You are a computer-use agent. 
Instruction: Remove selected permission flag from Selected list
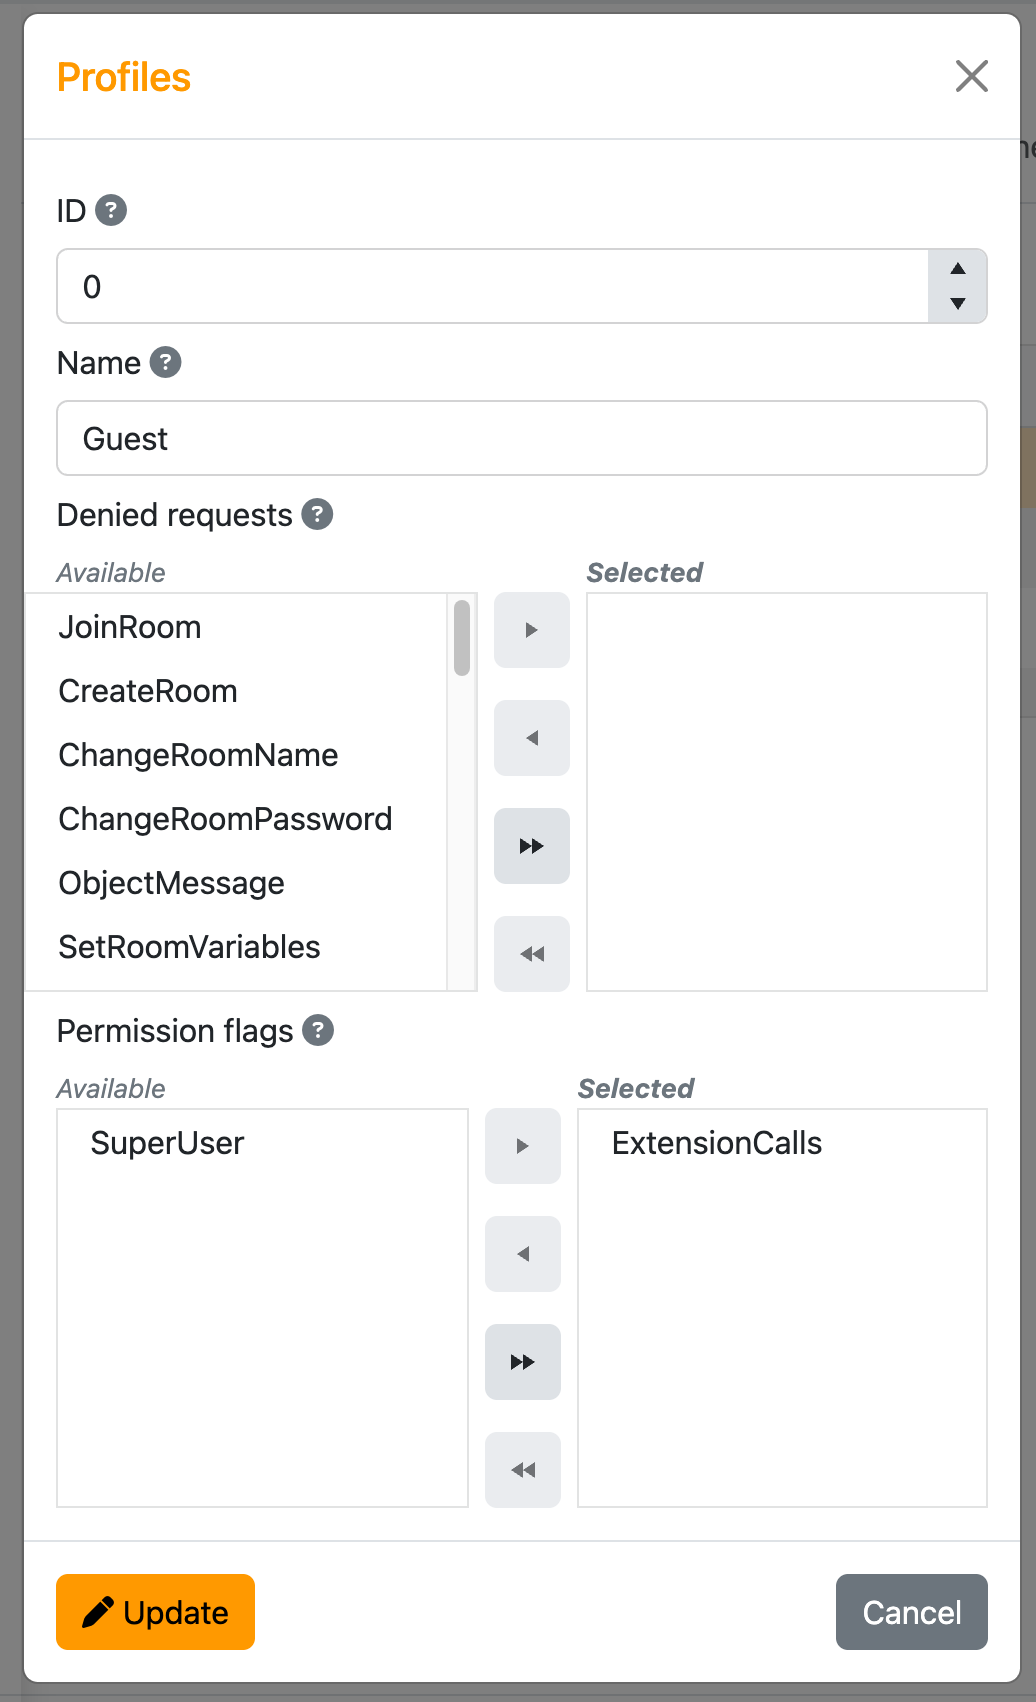(523, 1254)
